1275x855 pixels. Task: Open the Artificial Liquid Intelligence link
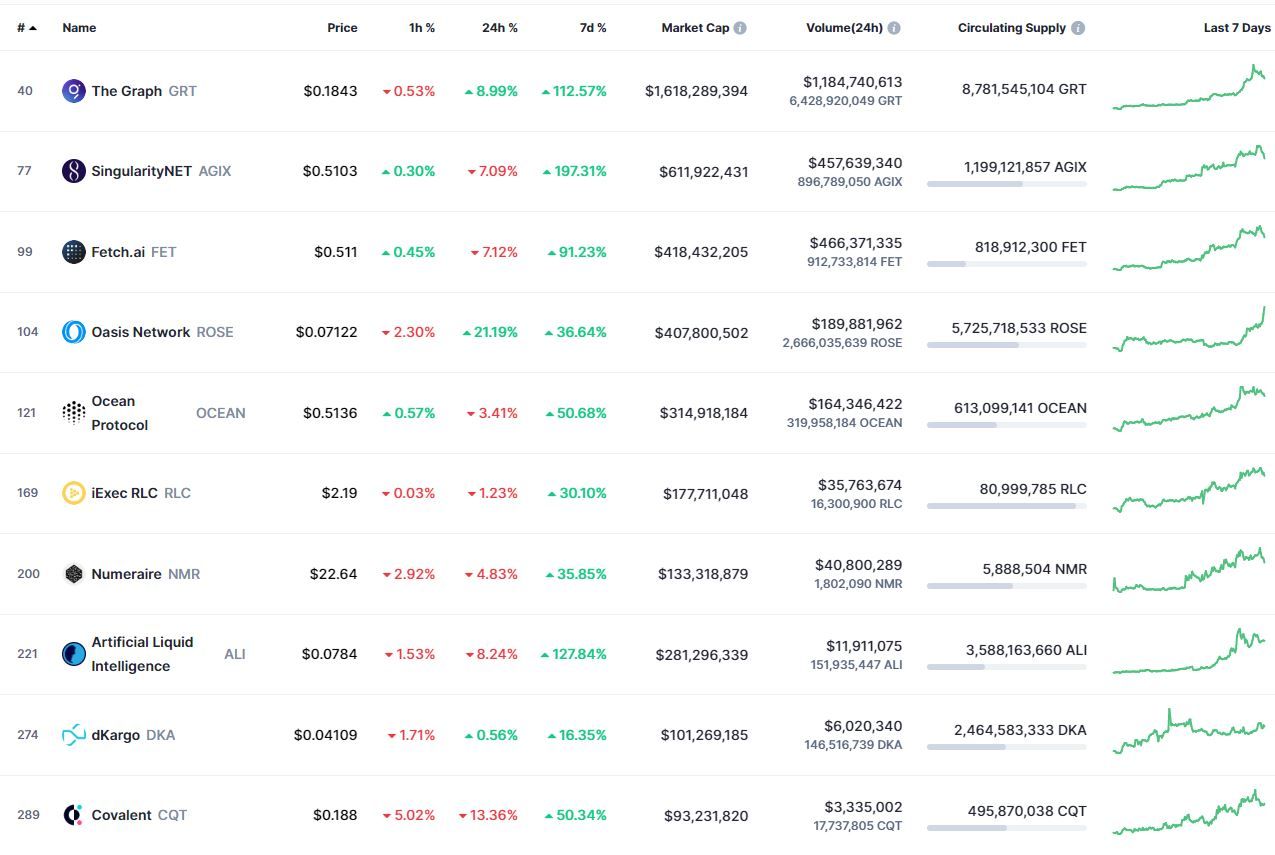(x=142, y=654)
